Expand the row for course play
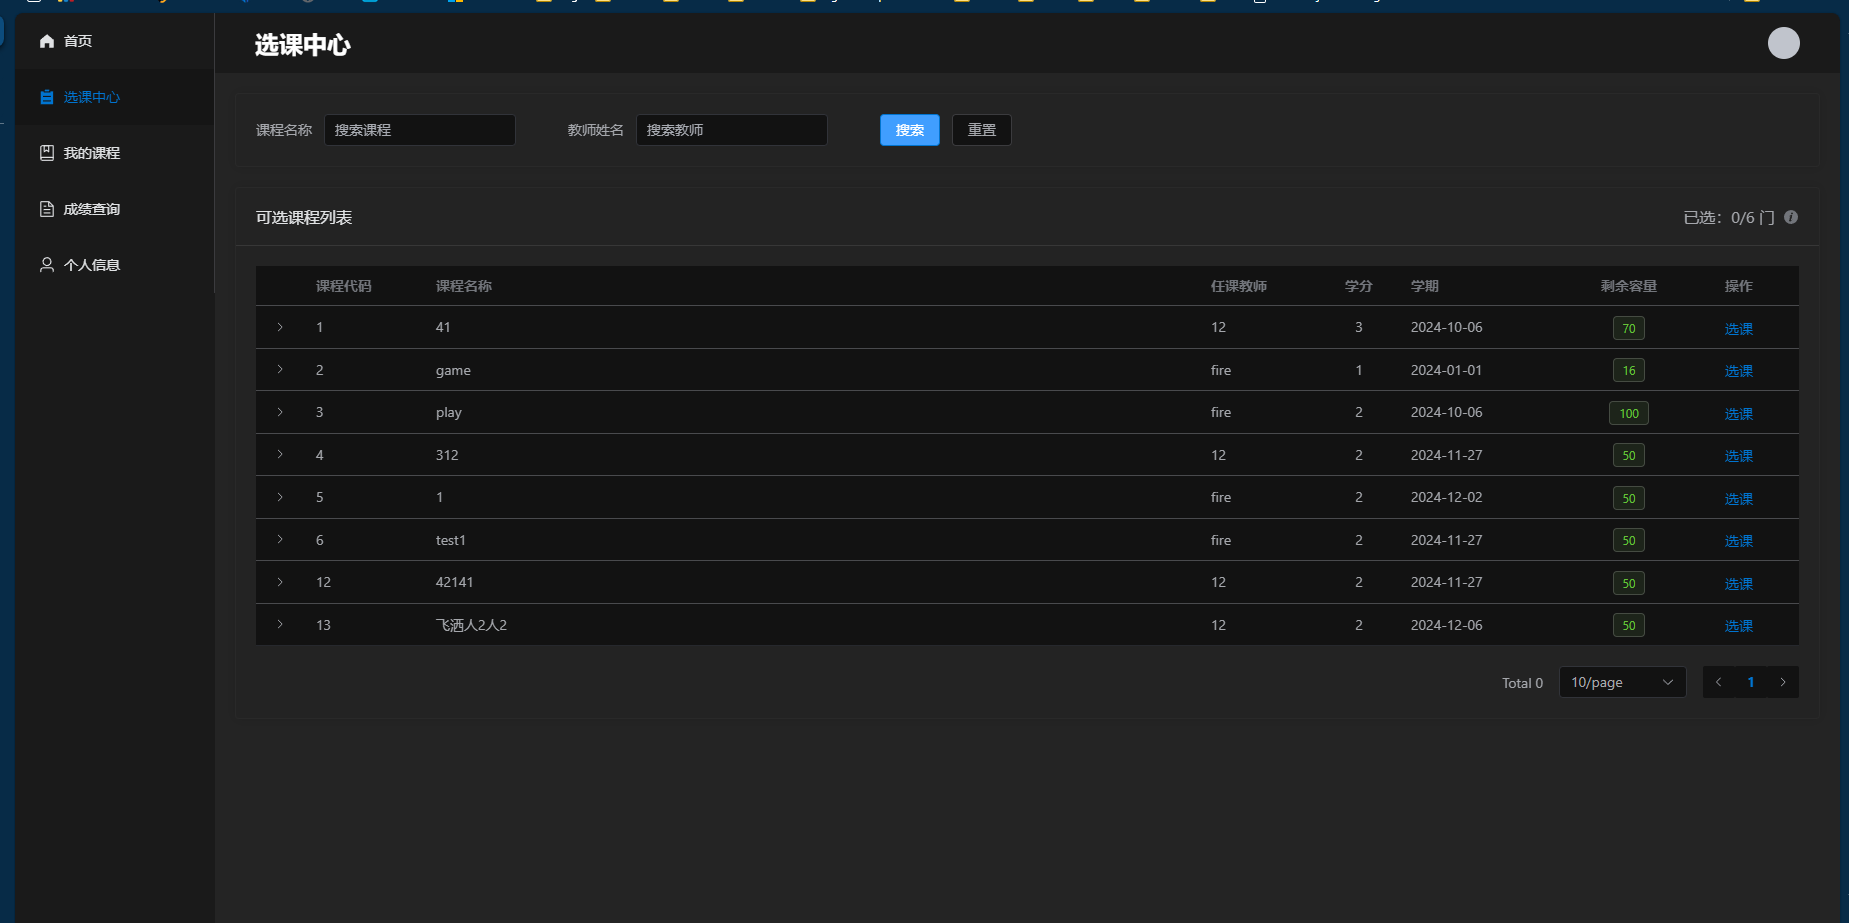Viewport: 1849px width, 923px height. pos(280,412)
